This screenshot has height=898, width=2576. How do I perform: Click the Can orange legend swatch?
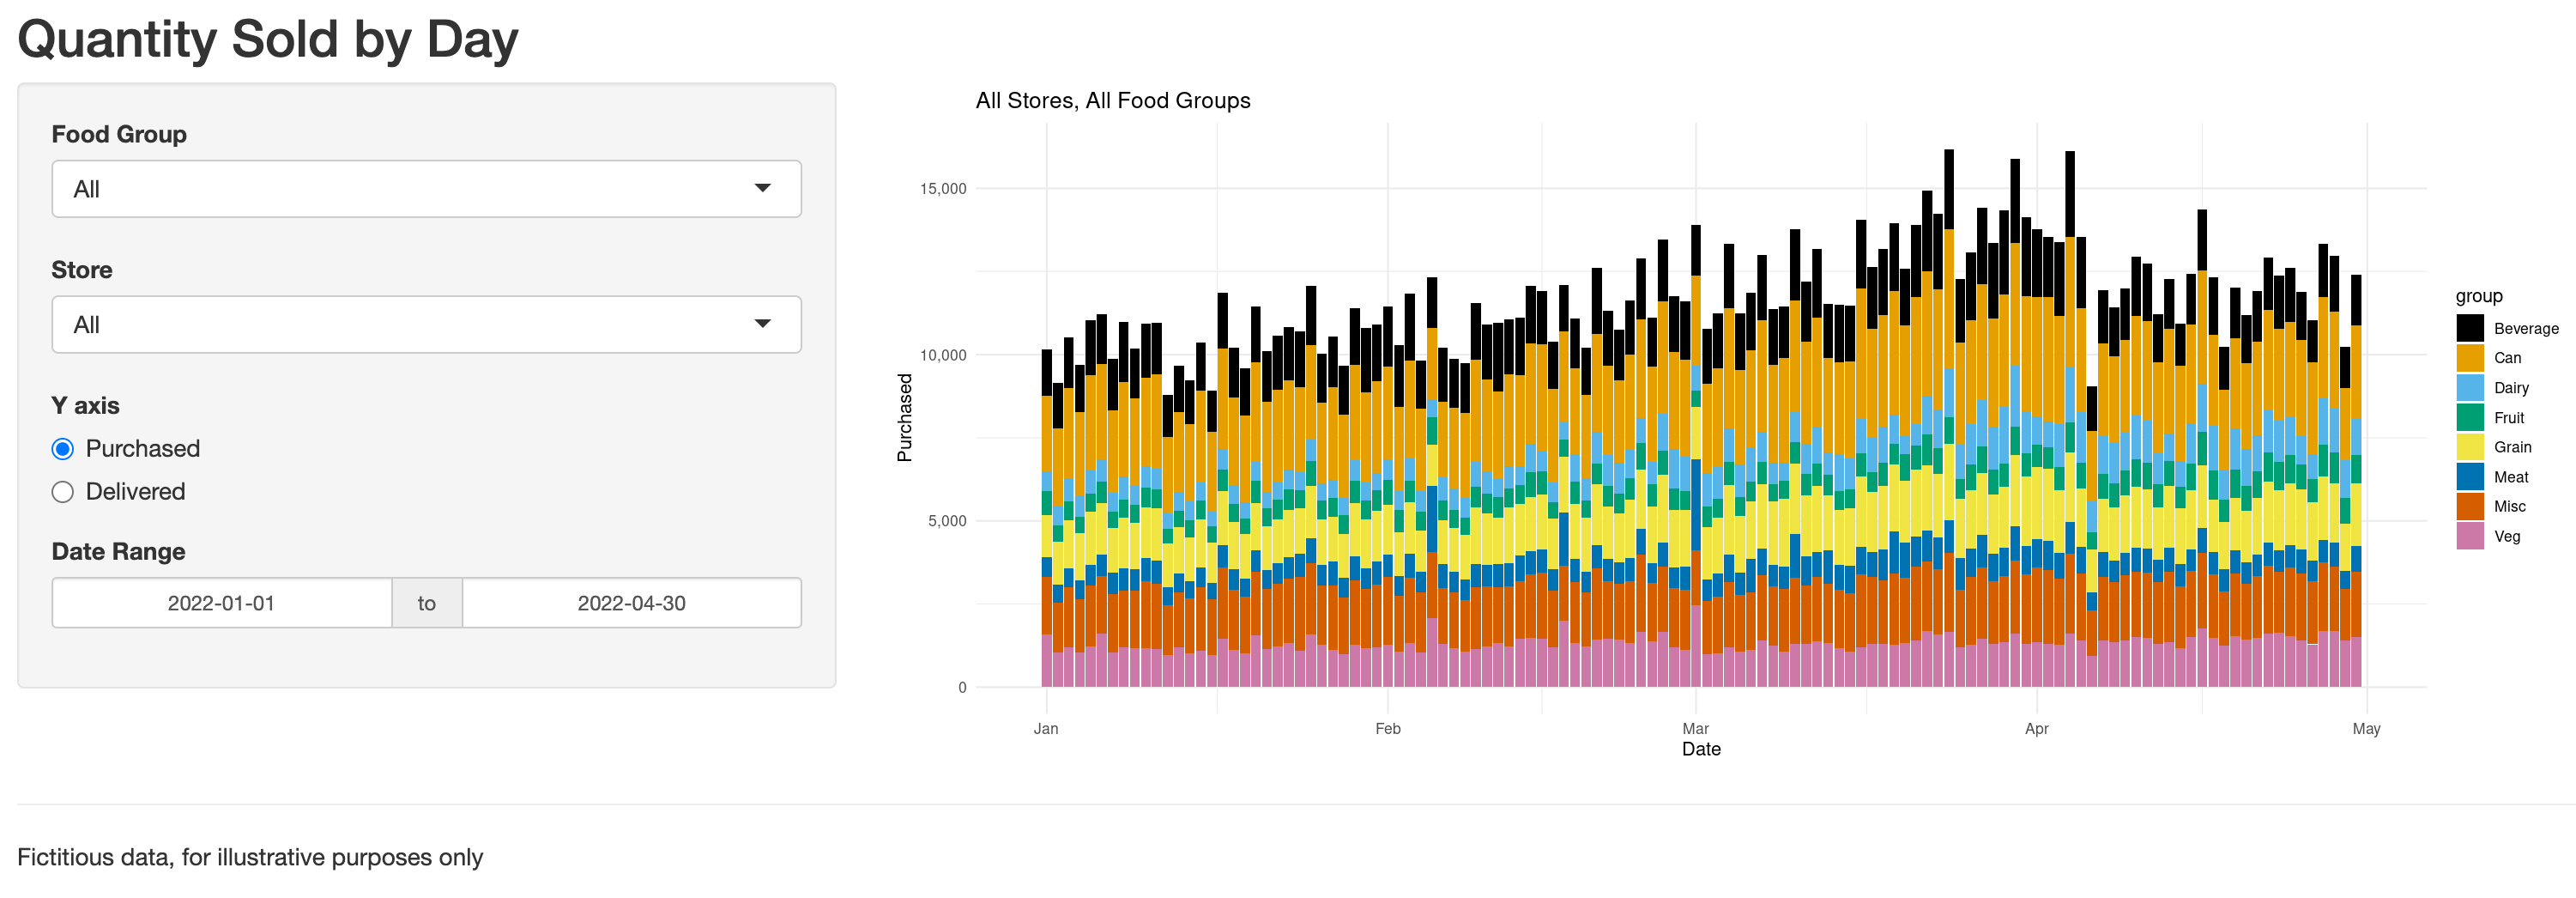point(2469,358)
